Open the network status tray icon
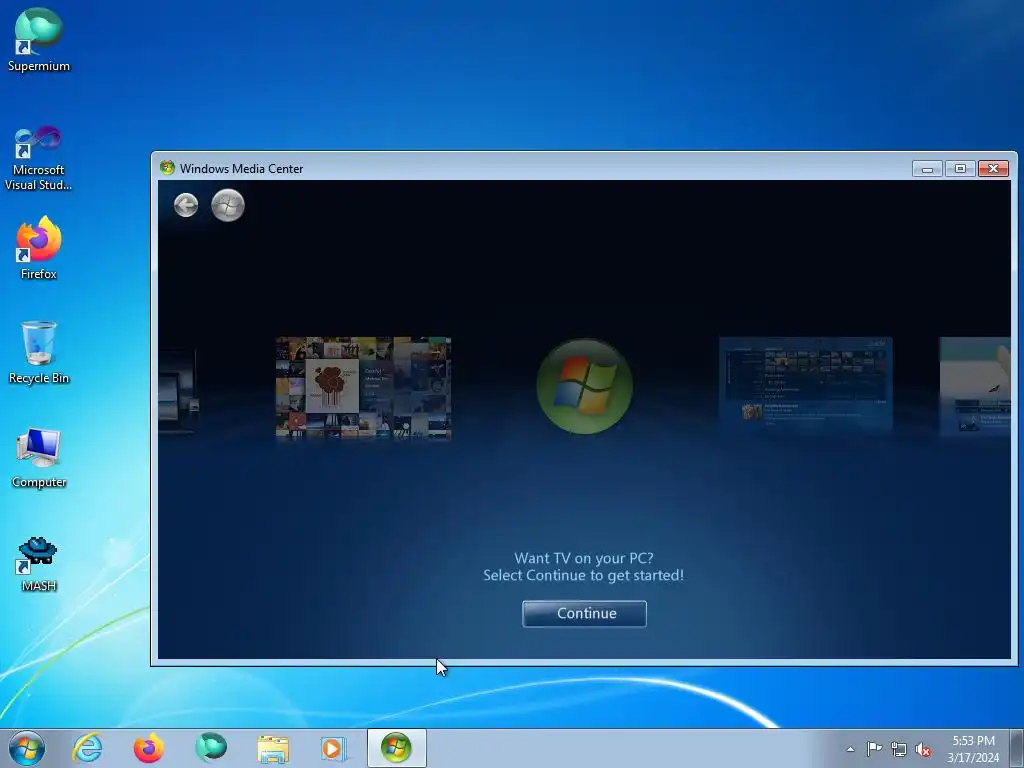The width and height of the screenshot is (1024, 768). pyautogui.click(x=899, y=749)
